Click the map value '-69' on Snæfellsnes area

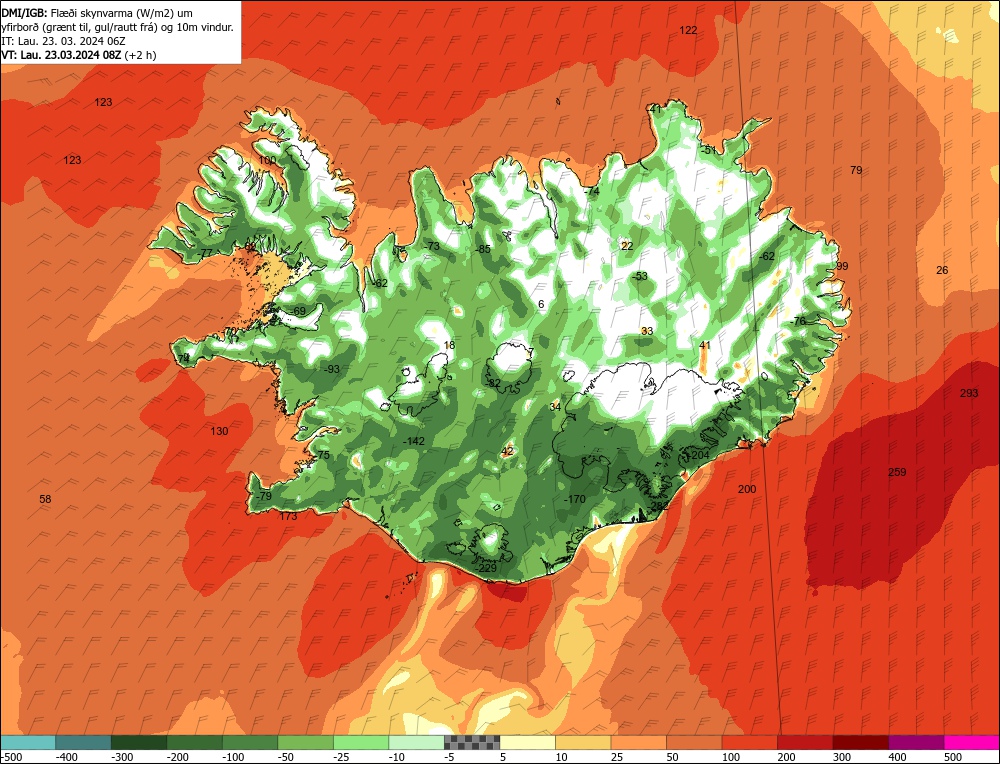298,311
